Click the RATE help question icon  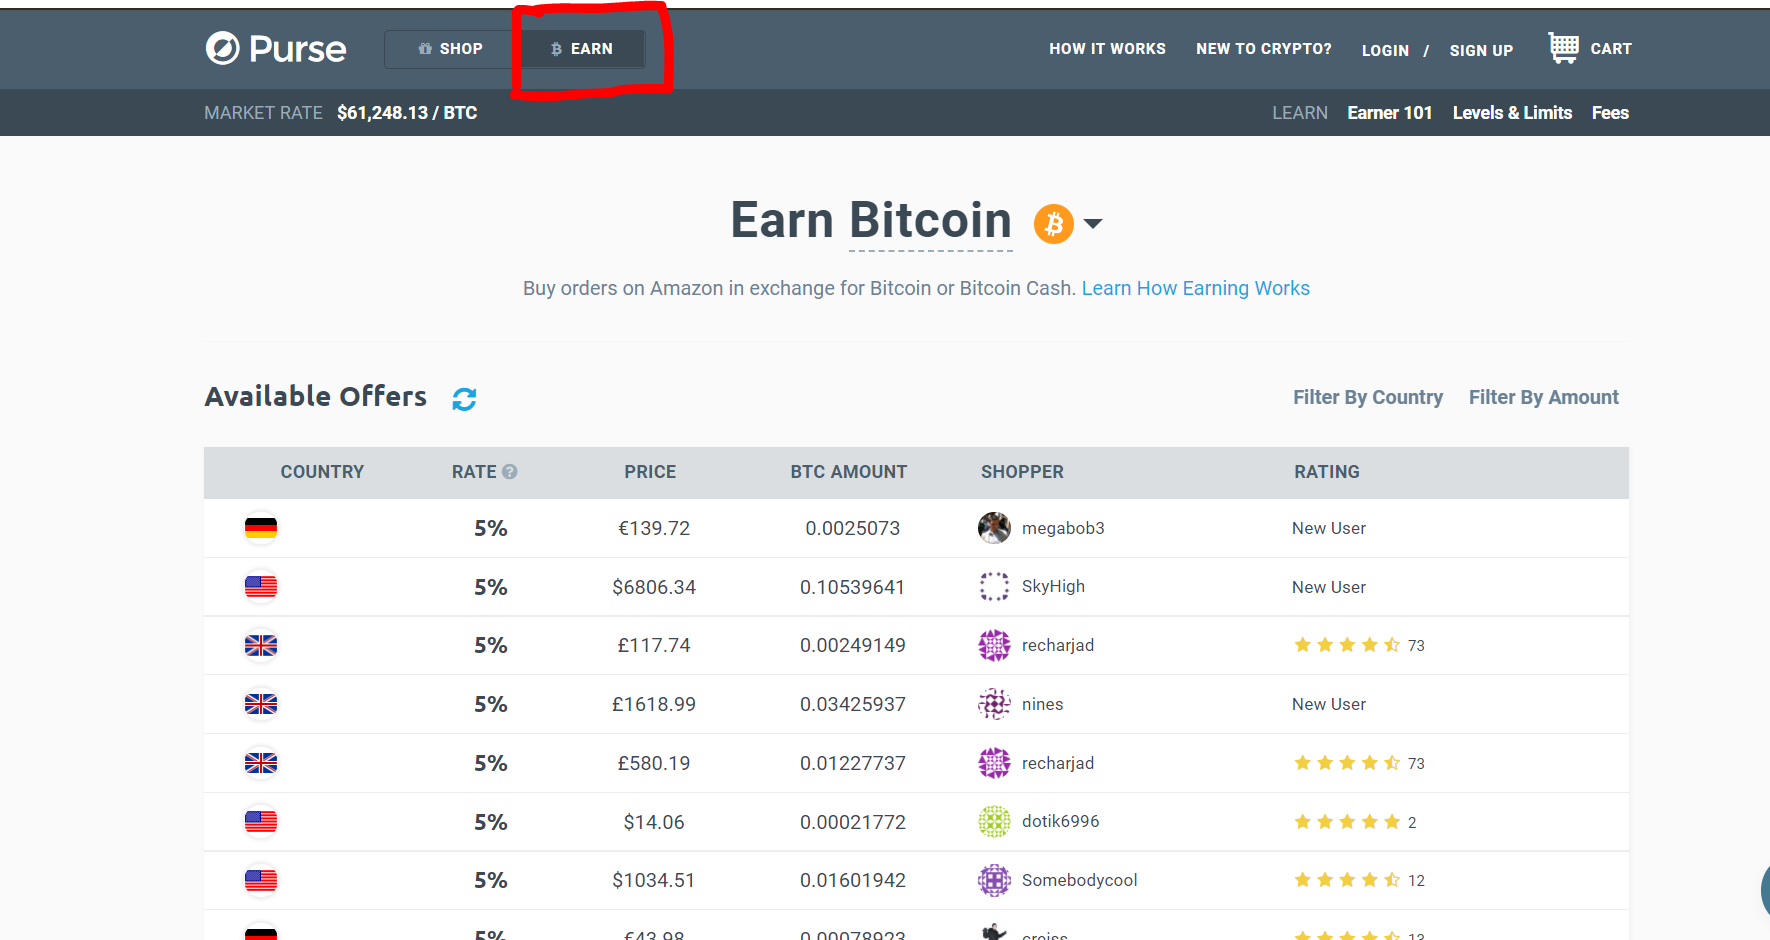pyautogui.click(x=510, y=472)
